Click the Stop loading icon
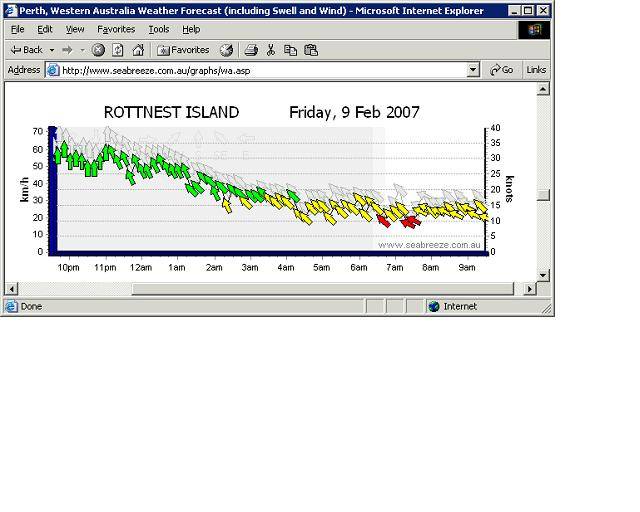 [x=98, y=50]
